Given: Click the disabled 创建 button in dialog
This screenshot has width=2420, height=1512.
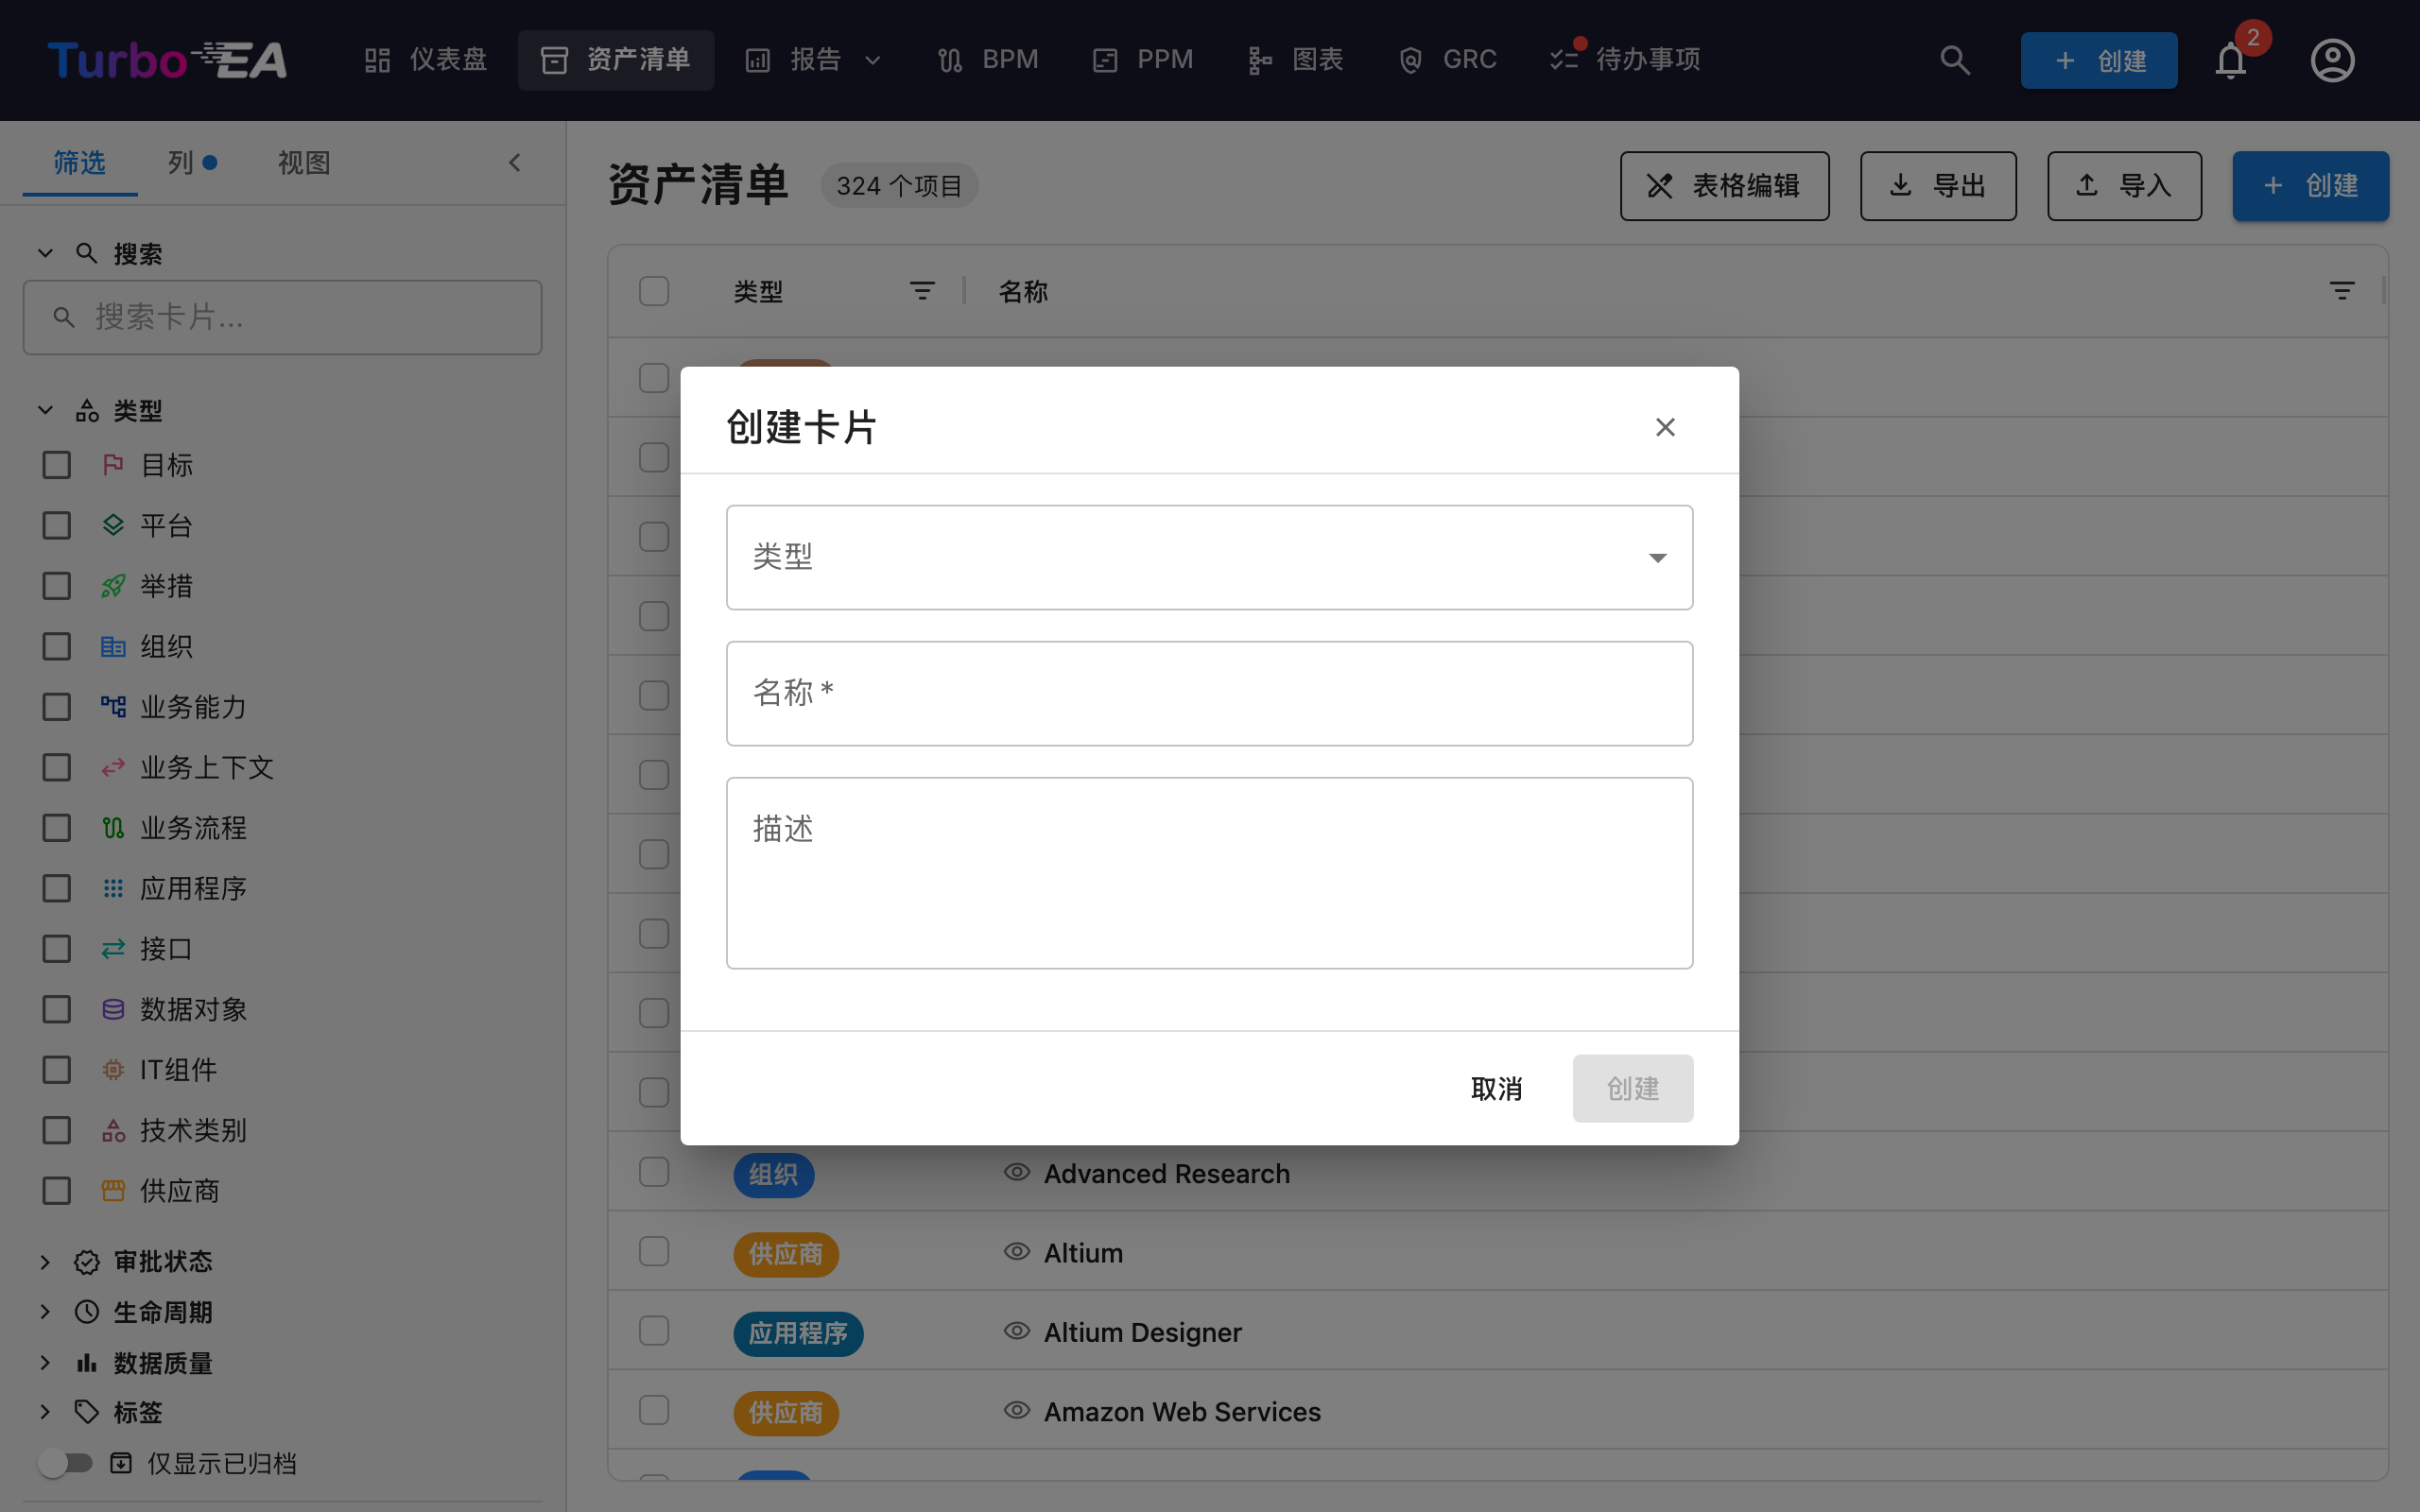Looking at the screenshot, I should (x=1632, y=1088).
